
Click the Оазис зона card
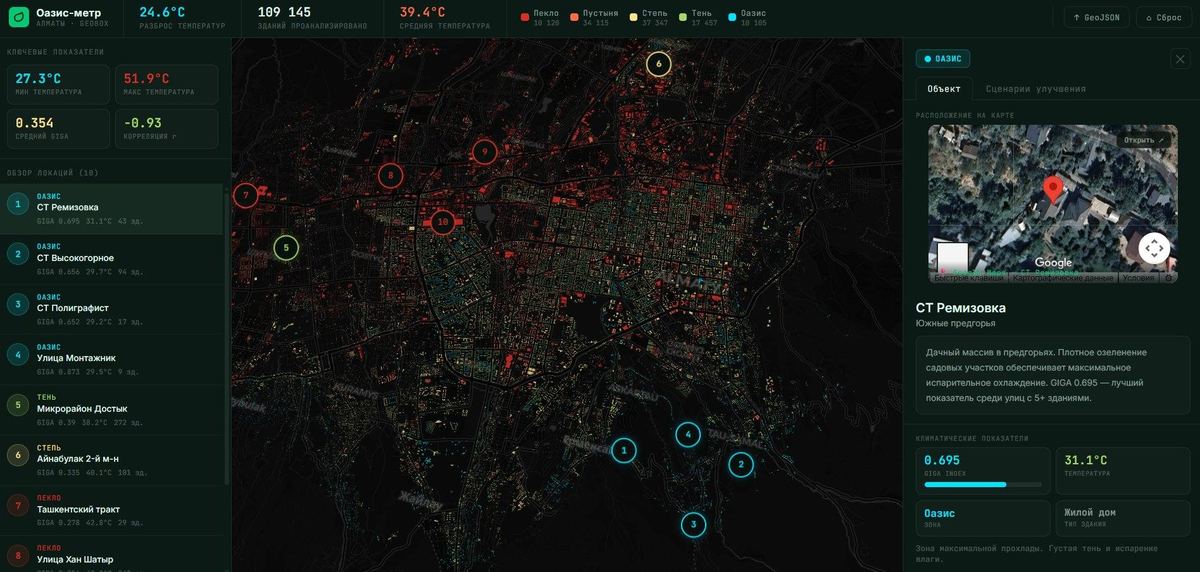(983, 518)
